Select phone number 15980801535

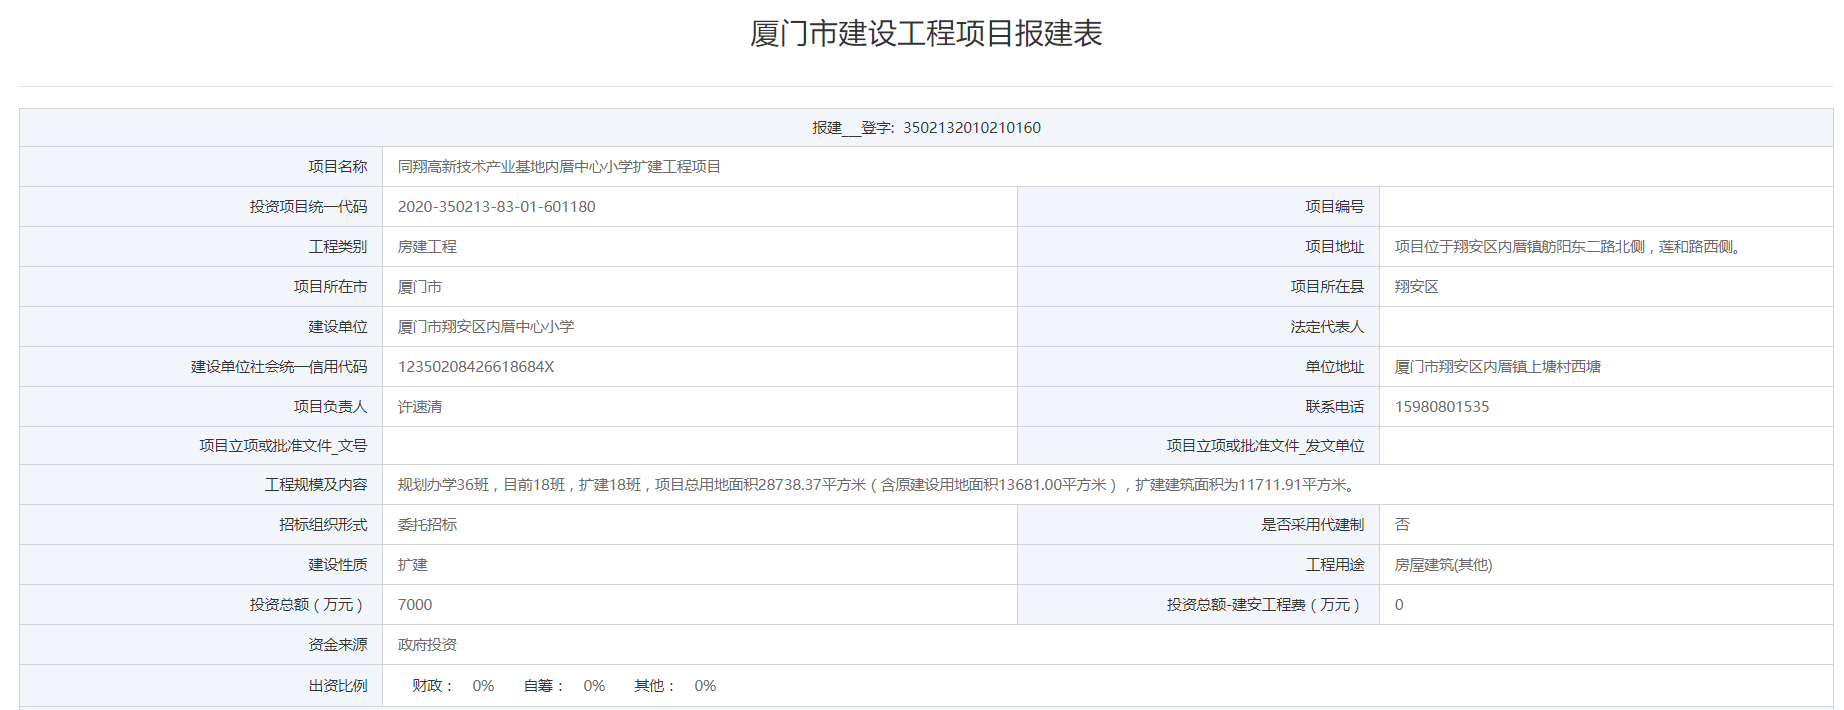coord(1442,407)
